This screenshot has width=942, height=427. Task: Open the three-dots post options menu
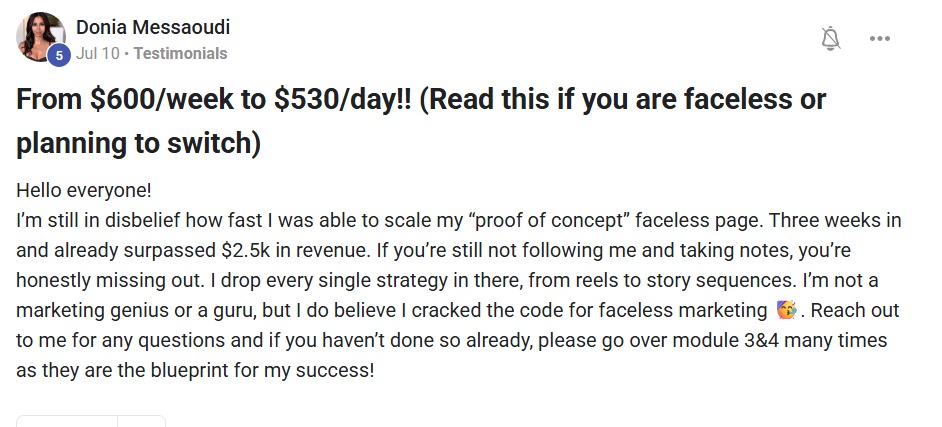[880, 39]
